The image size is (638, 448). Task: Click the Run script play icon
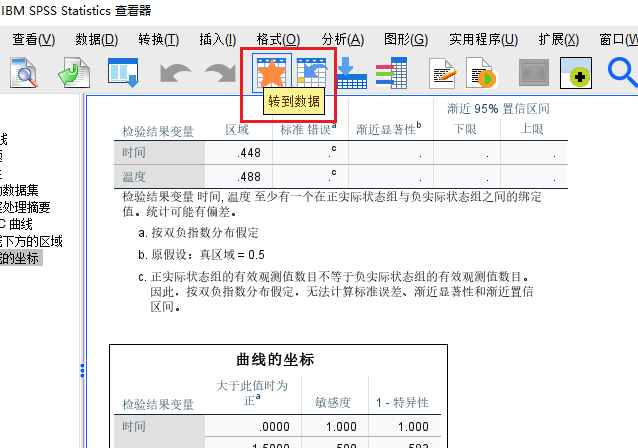click(x=481, y=73)
